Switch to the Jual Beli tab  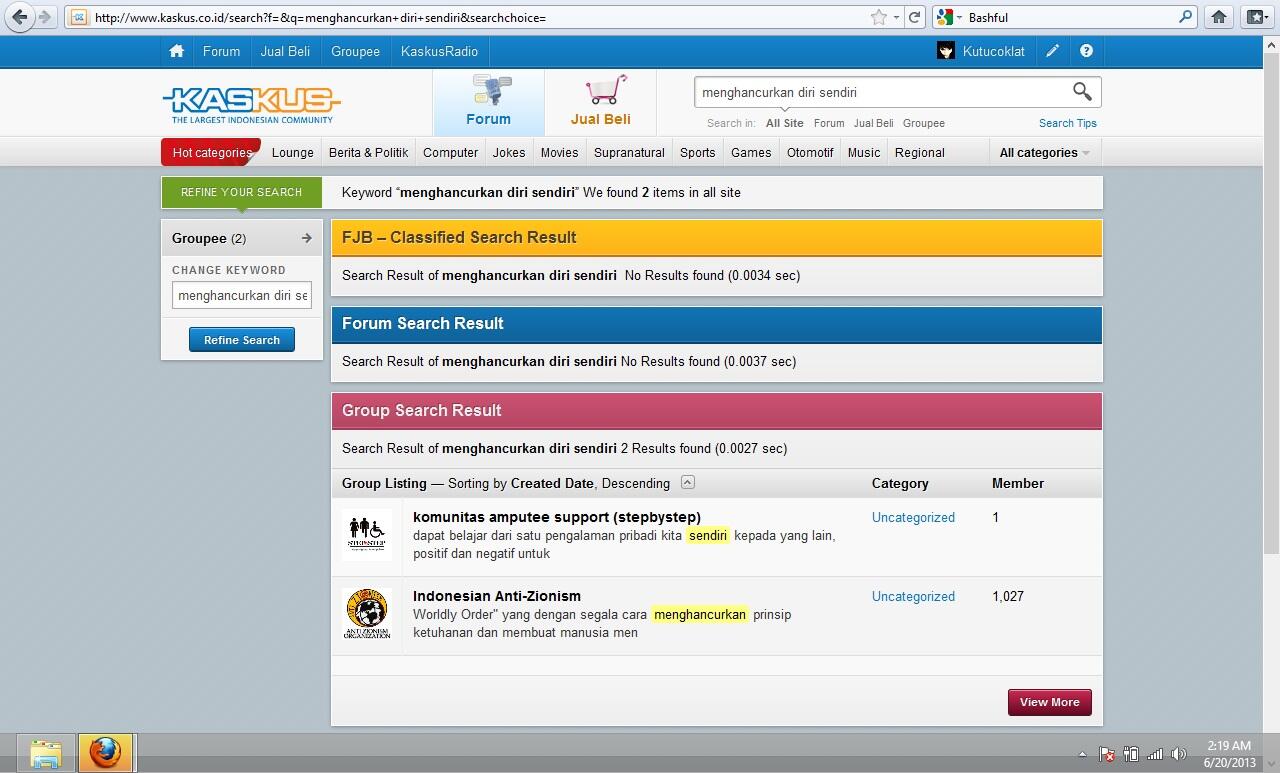tap(600, 102)
